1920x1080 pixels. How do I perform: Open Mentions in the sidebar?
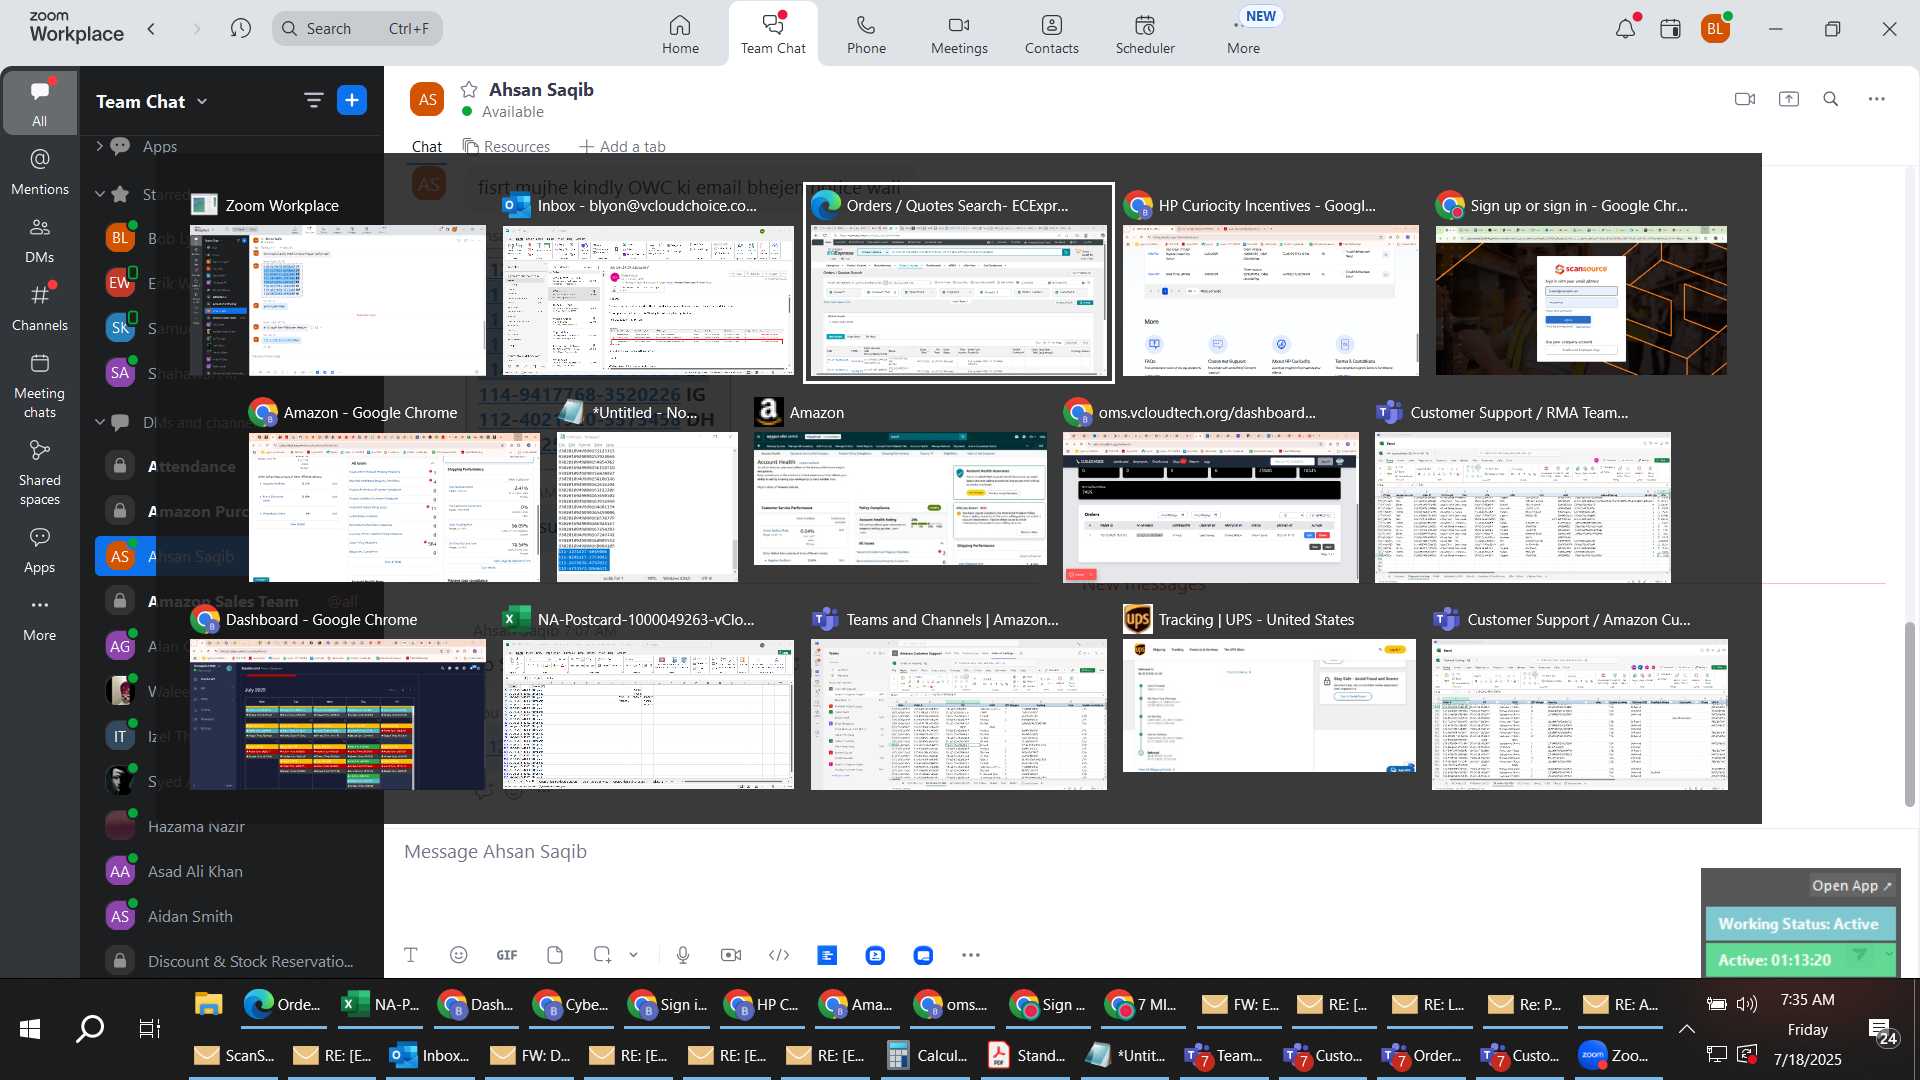(x=39, y=171)
